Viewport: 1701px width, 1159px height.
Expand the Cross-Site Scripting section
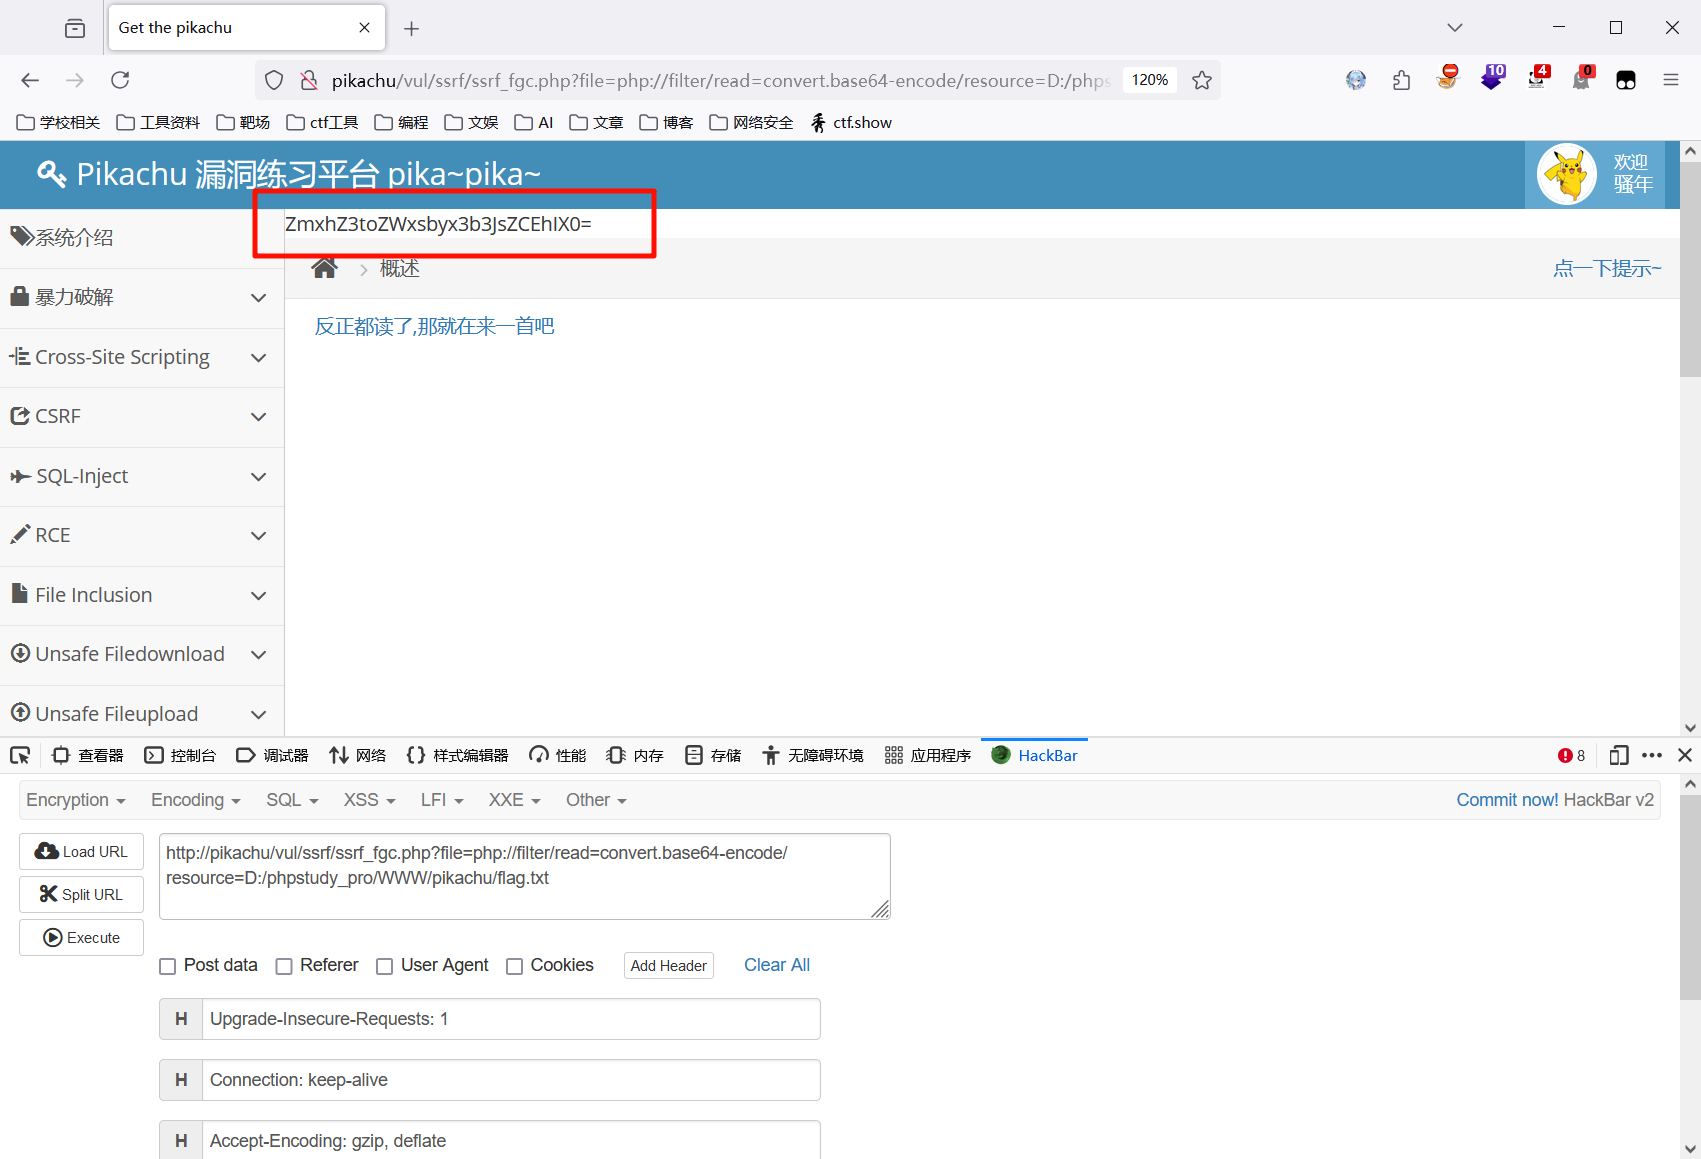142,357
